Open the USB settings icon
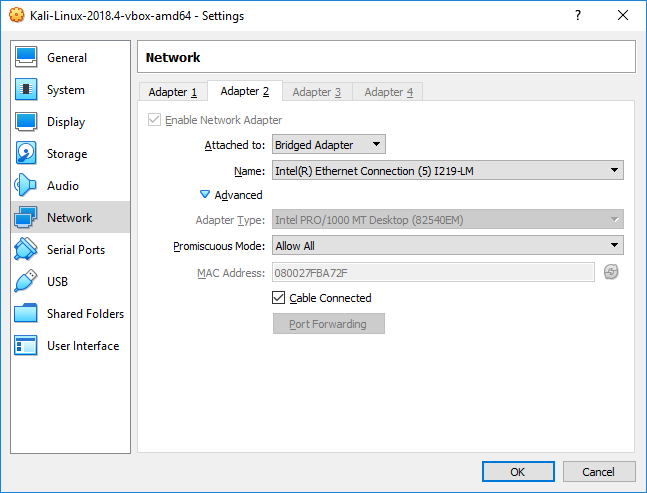 27,282
